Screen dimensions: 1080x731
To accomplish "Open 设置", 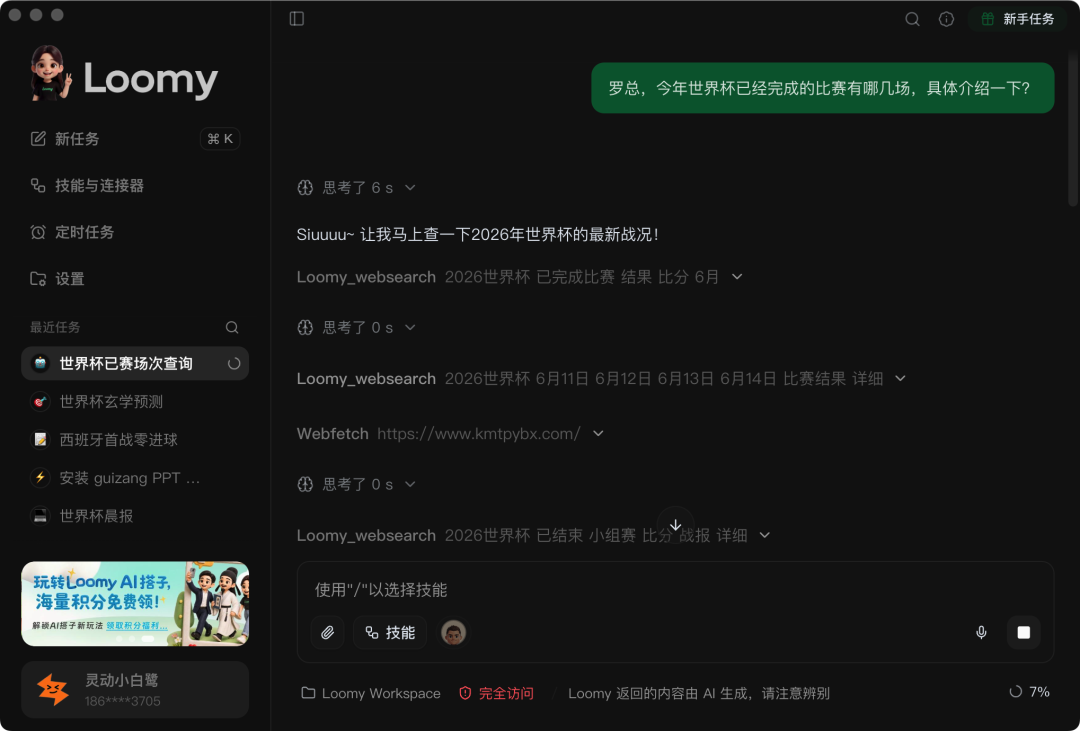I will 57,279.
